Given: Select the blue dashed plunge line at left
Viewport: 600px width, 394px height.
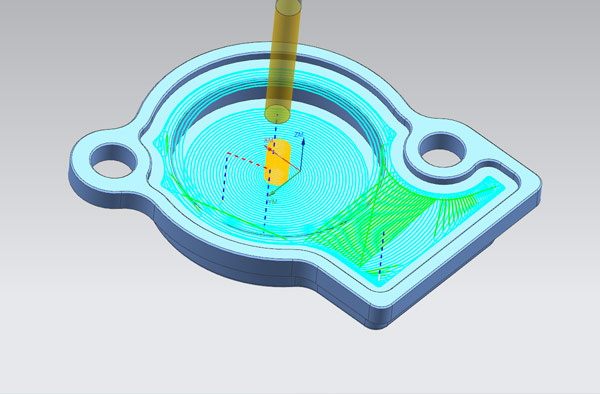Looking at the screenshot, I should point(225,177).
